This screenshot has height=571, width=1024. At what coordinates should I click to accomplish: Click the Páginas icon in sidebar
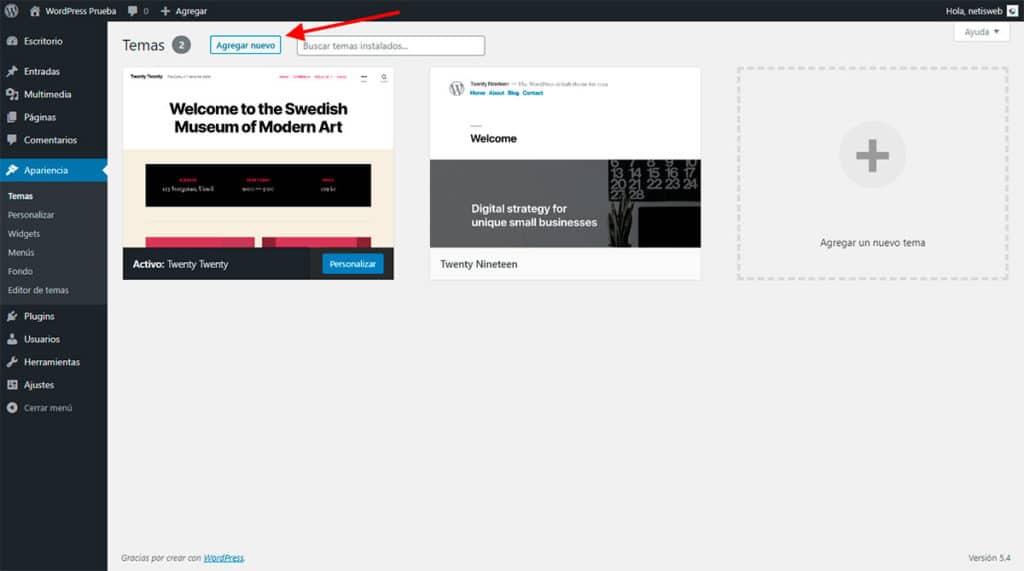click(12, 117)
